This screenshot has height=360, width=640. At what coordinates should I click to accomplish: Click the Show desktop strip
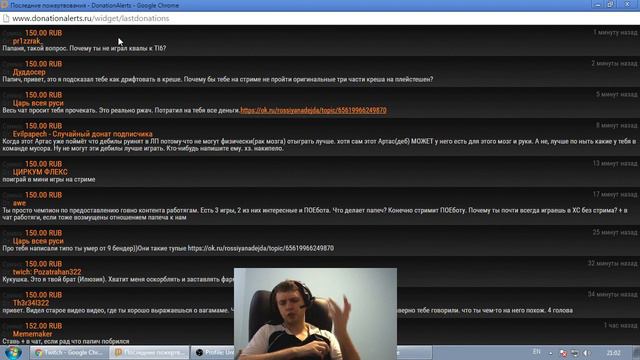coord(636,353)
